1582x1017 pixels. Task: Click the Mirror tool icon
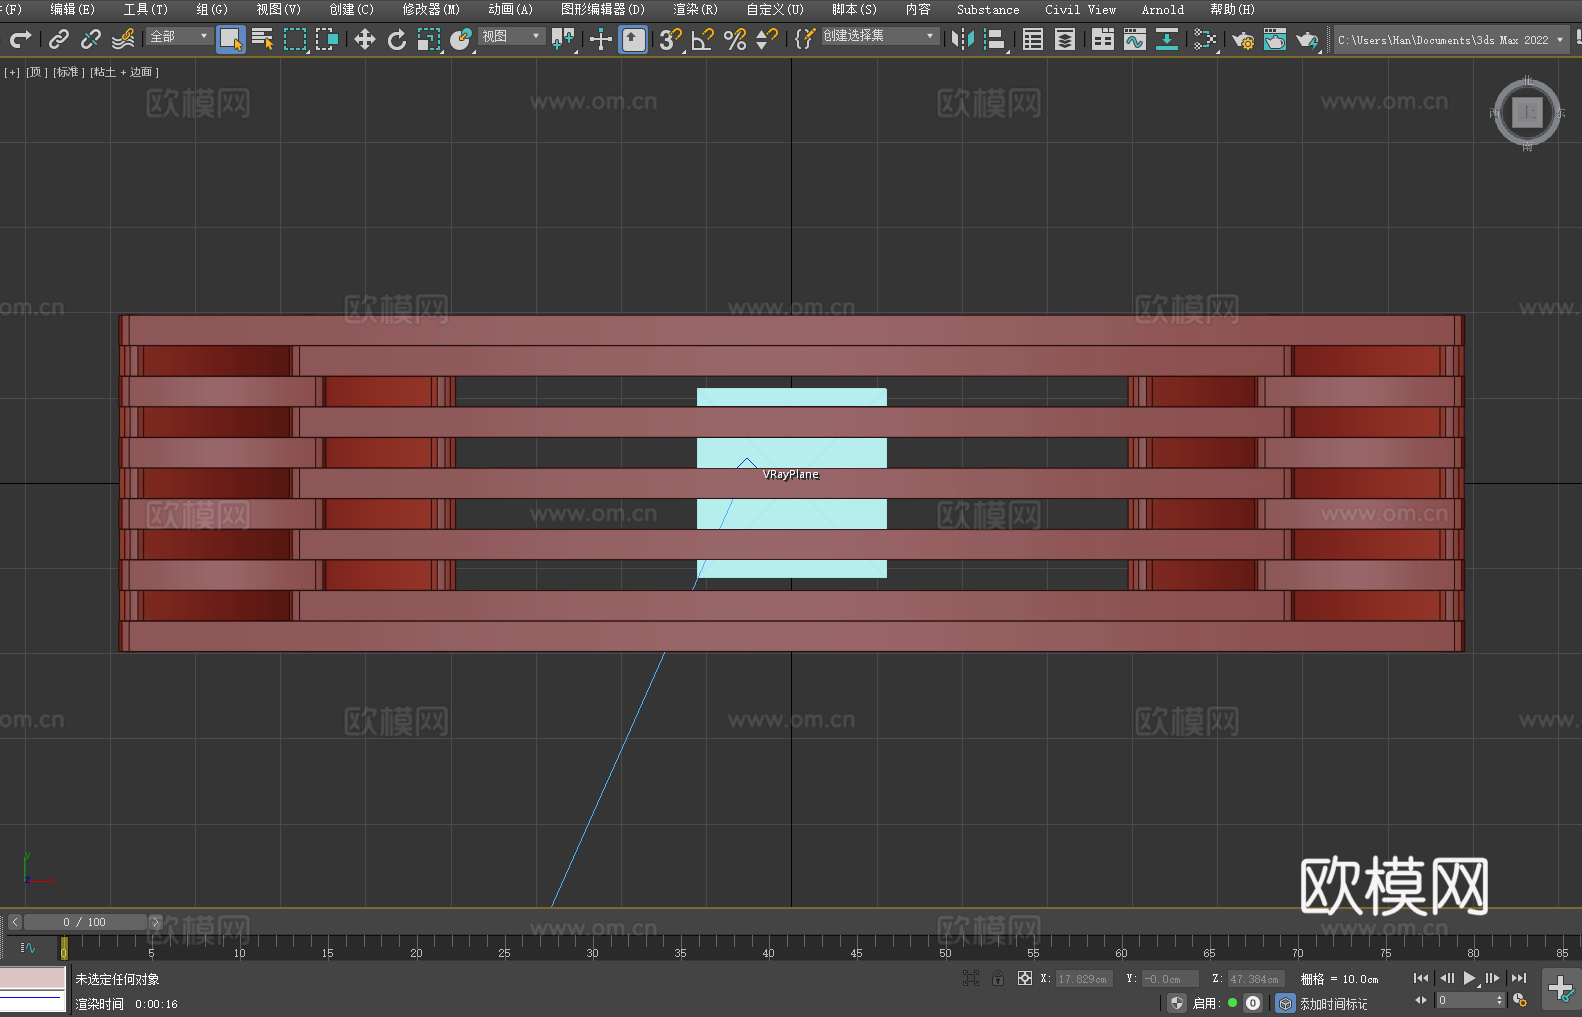[x=963, y=39]
